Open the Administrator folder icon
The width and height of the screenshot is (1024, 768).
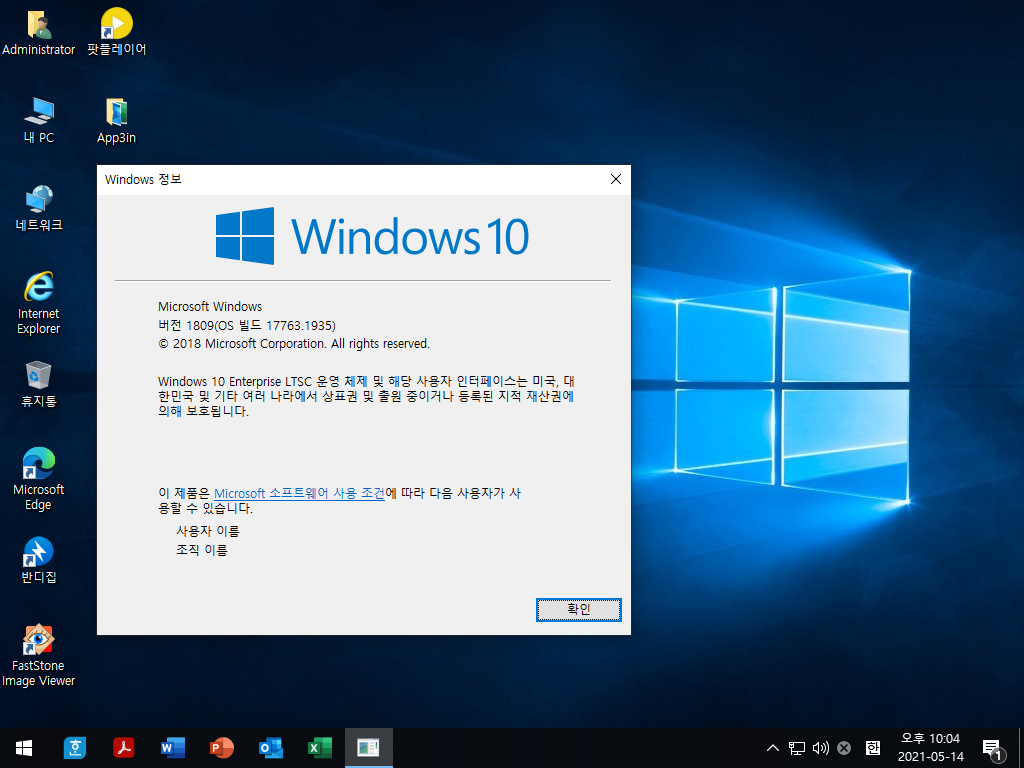click(39, 32)
